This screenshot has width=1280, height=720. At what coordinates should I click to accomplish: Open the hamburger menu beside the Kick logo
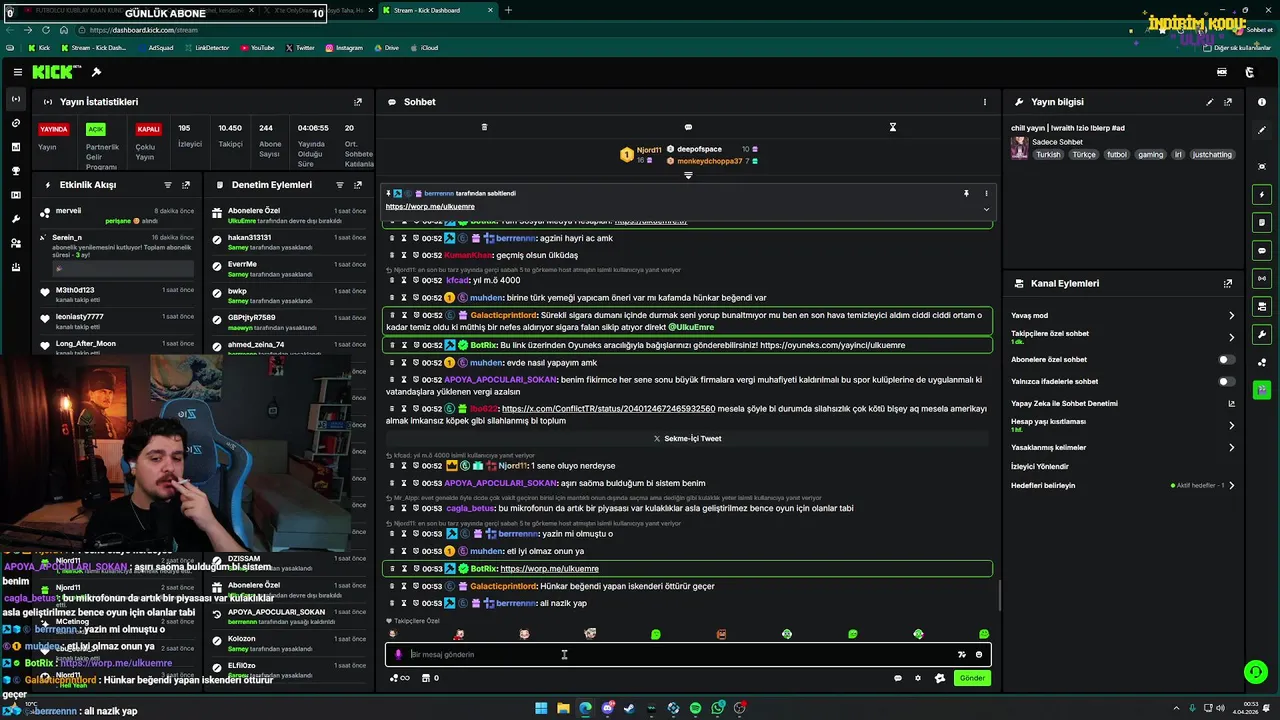click(x=17, y=72)
